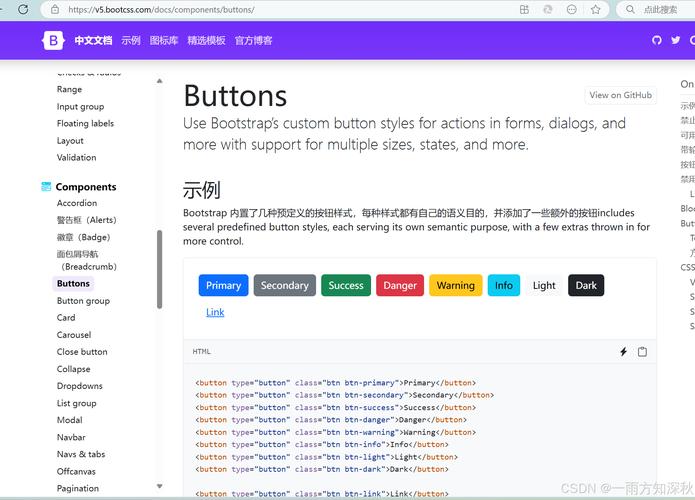Copy HTML code with the clipboard icon
Viewport: 695px width, 500px height.
642,352
